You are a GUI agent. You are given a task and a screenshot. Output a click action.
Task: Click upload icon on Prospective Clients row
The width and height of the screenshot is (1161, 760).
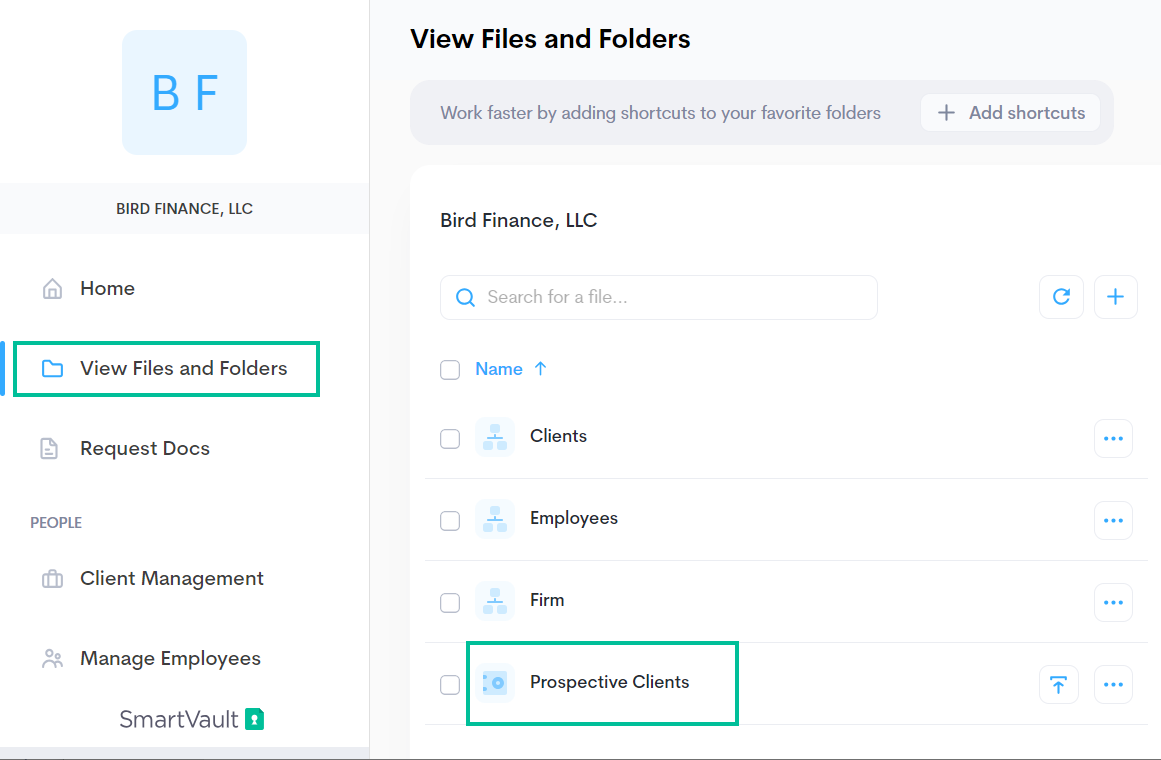click(1059, 684)
